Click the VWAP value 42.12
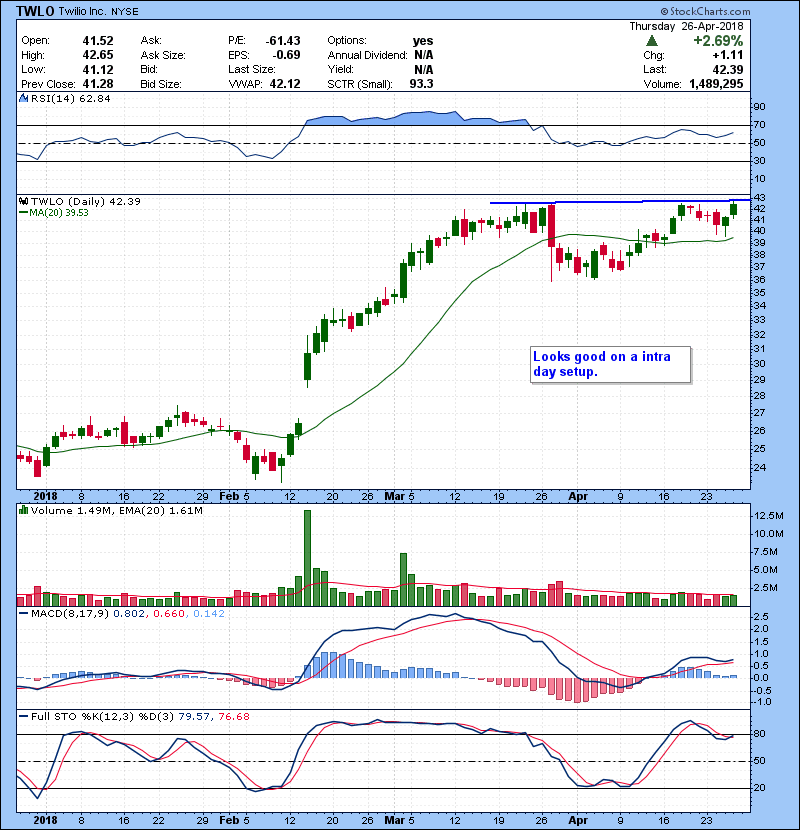Screen dimensions: 800x830 coord(285,84)
